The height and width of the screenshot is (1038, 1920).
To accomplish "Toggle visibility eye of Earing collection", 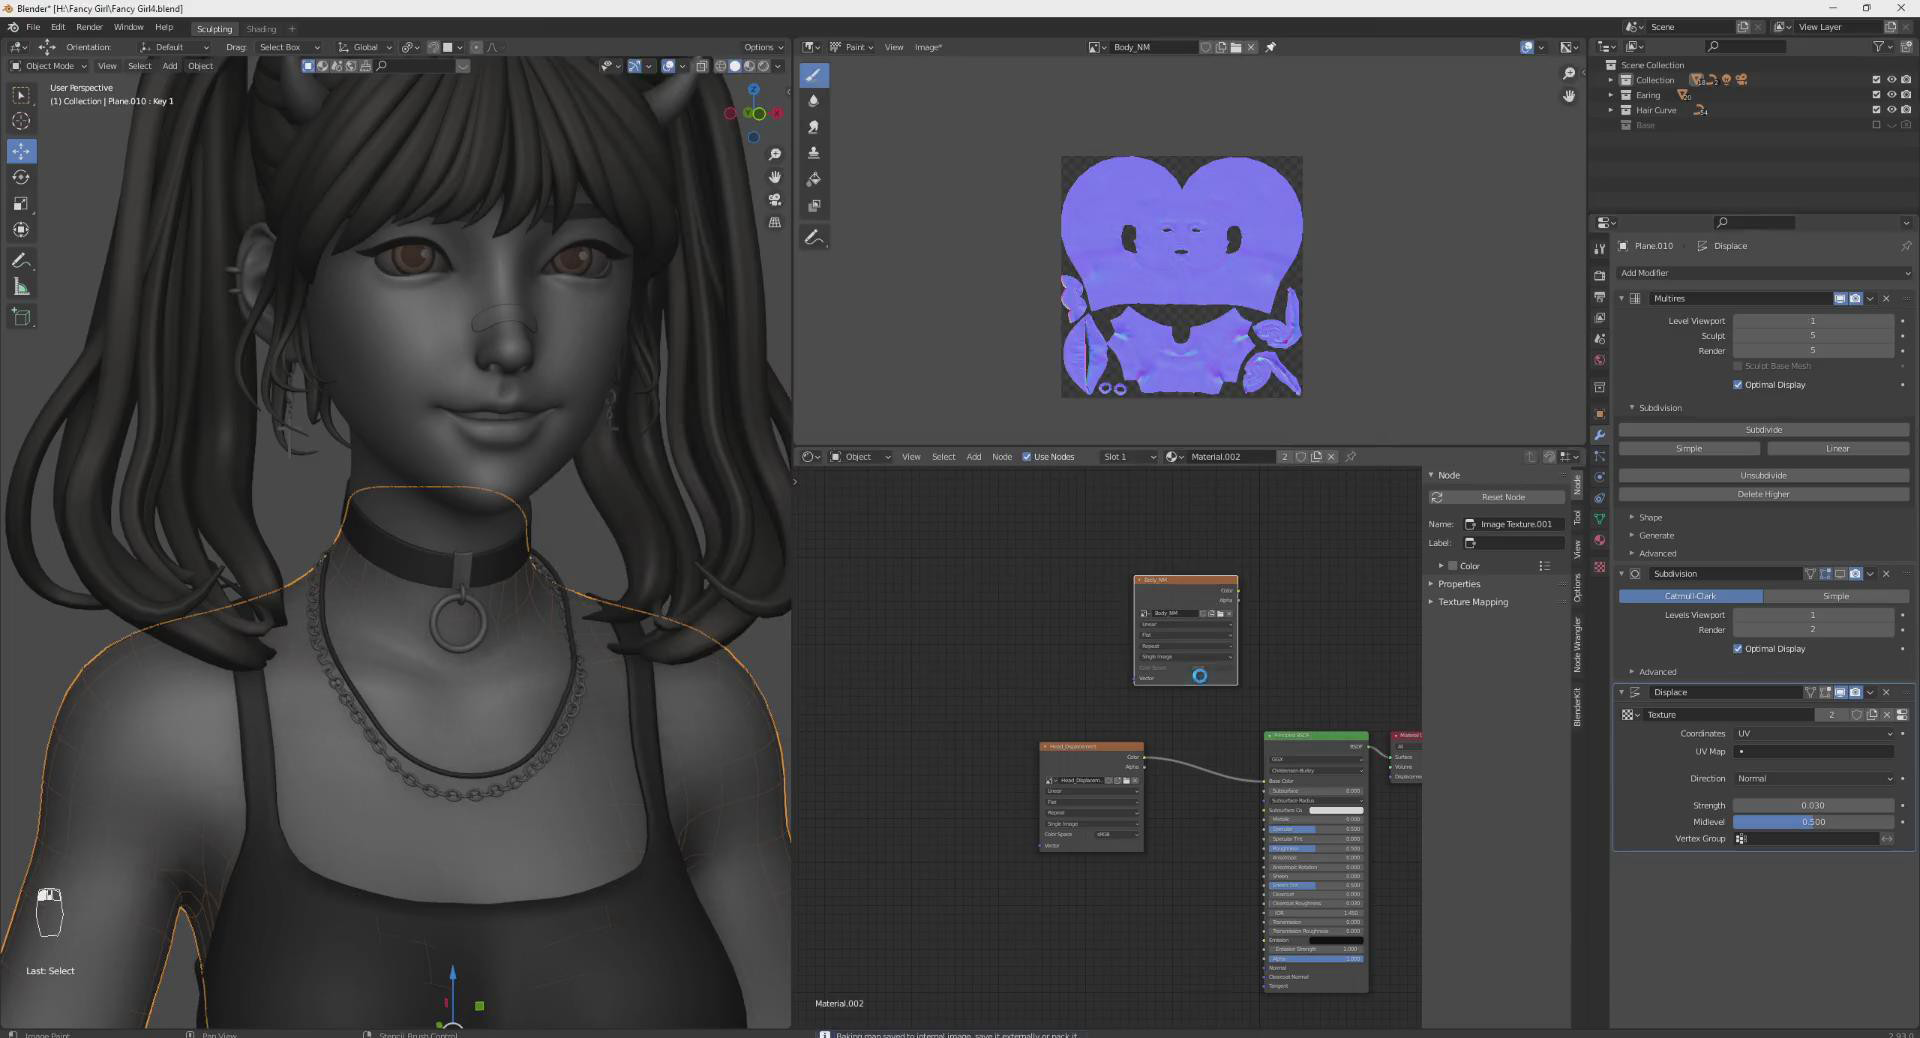I will 1891,95.
